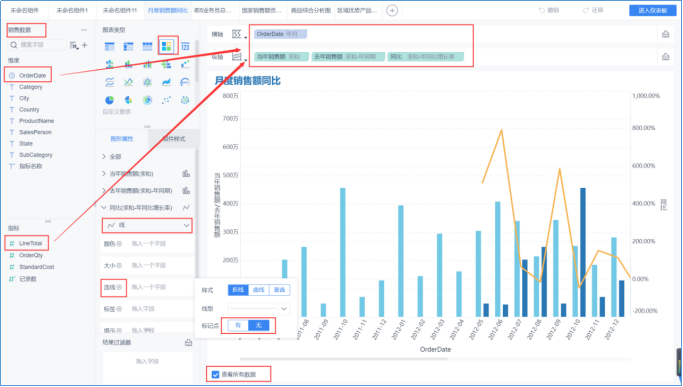Click the 搜索字段 search box
Screen dimensions: 683x387
(37, 45)
